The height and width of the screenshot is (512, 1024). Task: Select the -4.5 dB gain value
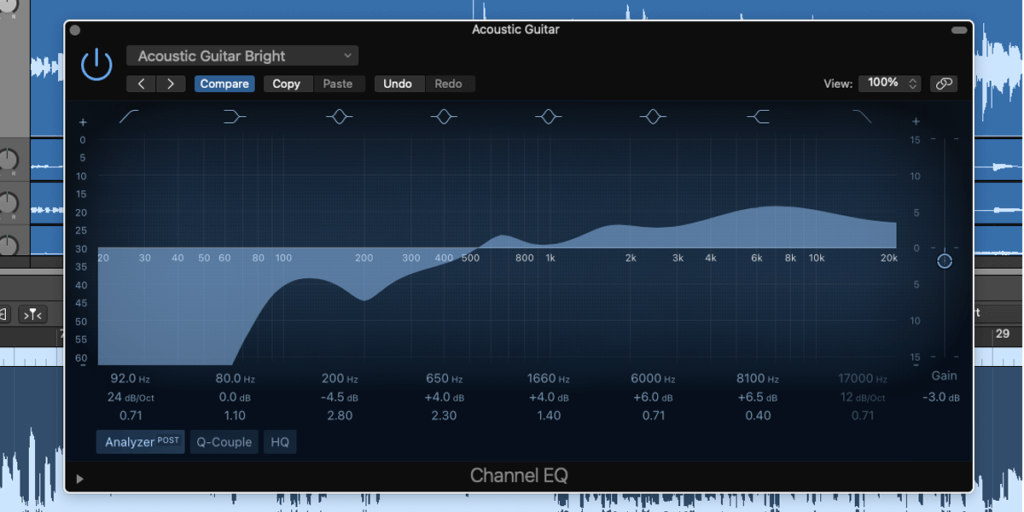tap(340, 397)
